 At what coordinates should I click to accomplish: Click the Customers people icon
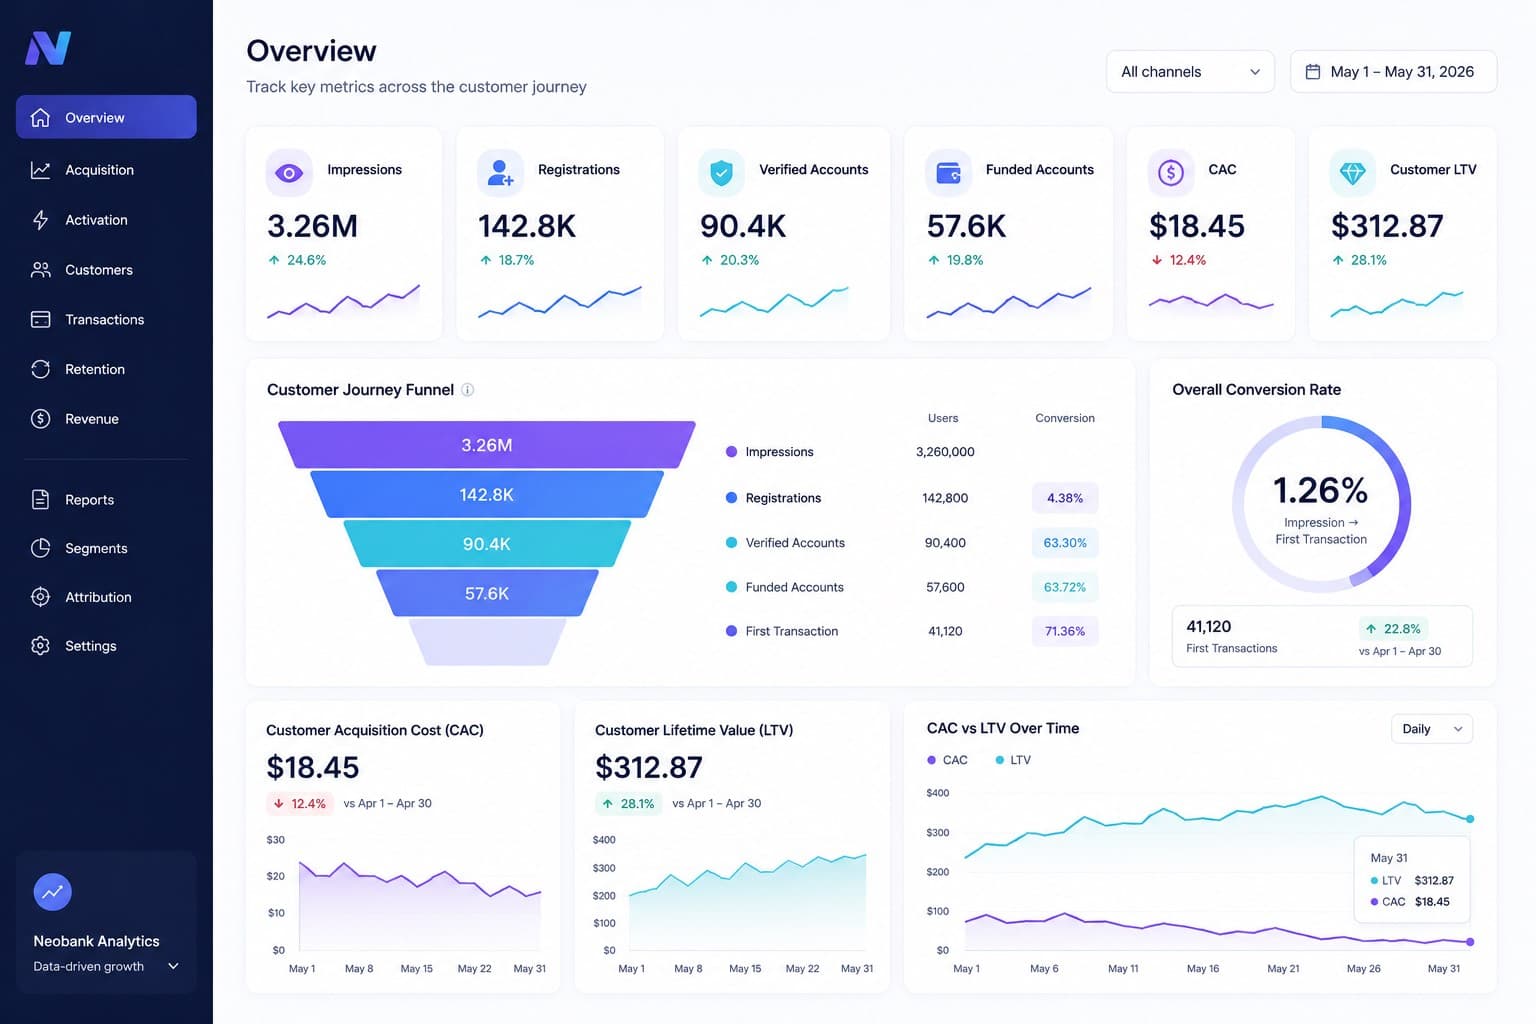(40, 270)
